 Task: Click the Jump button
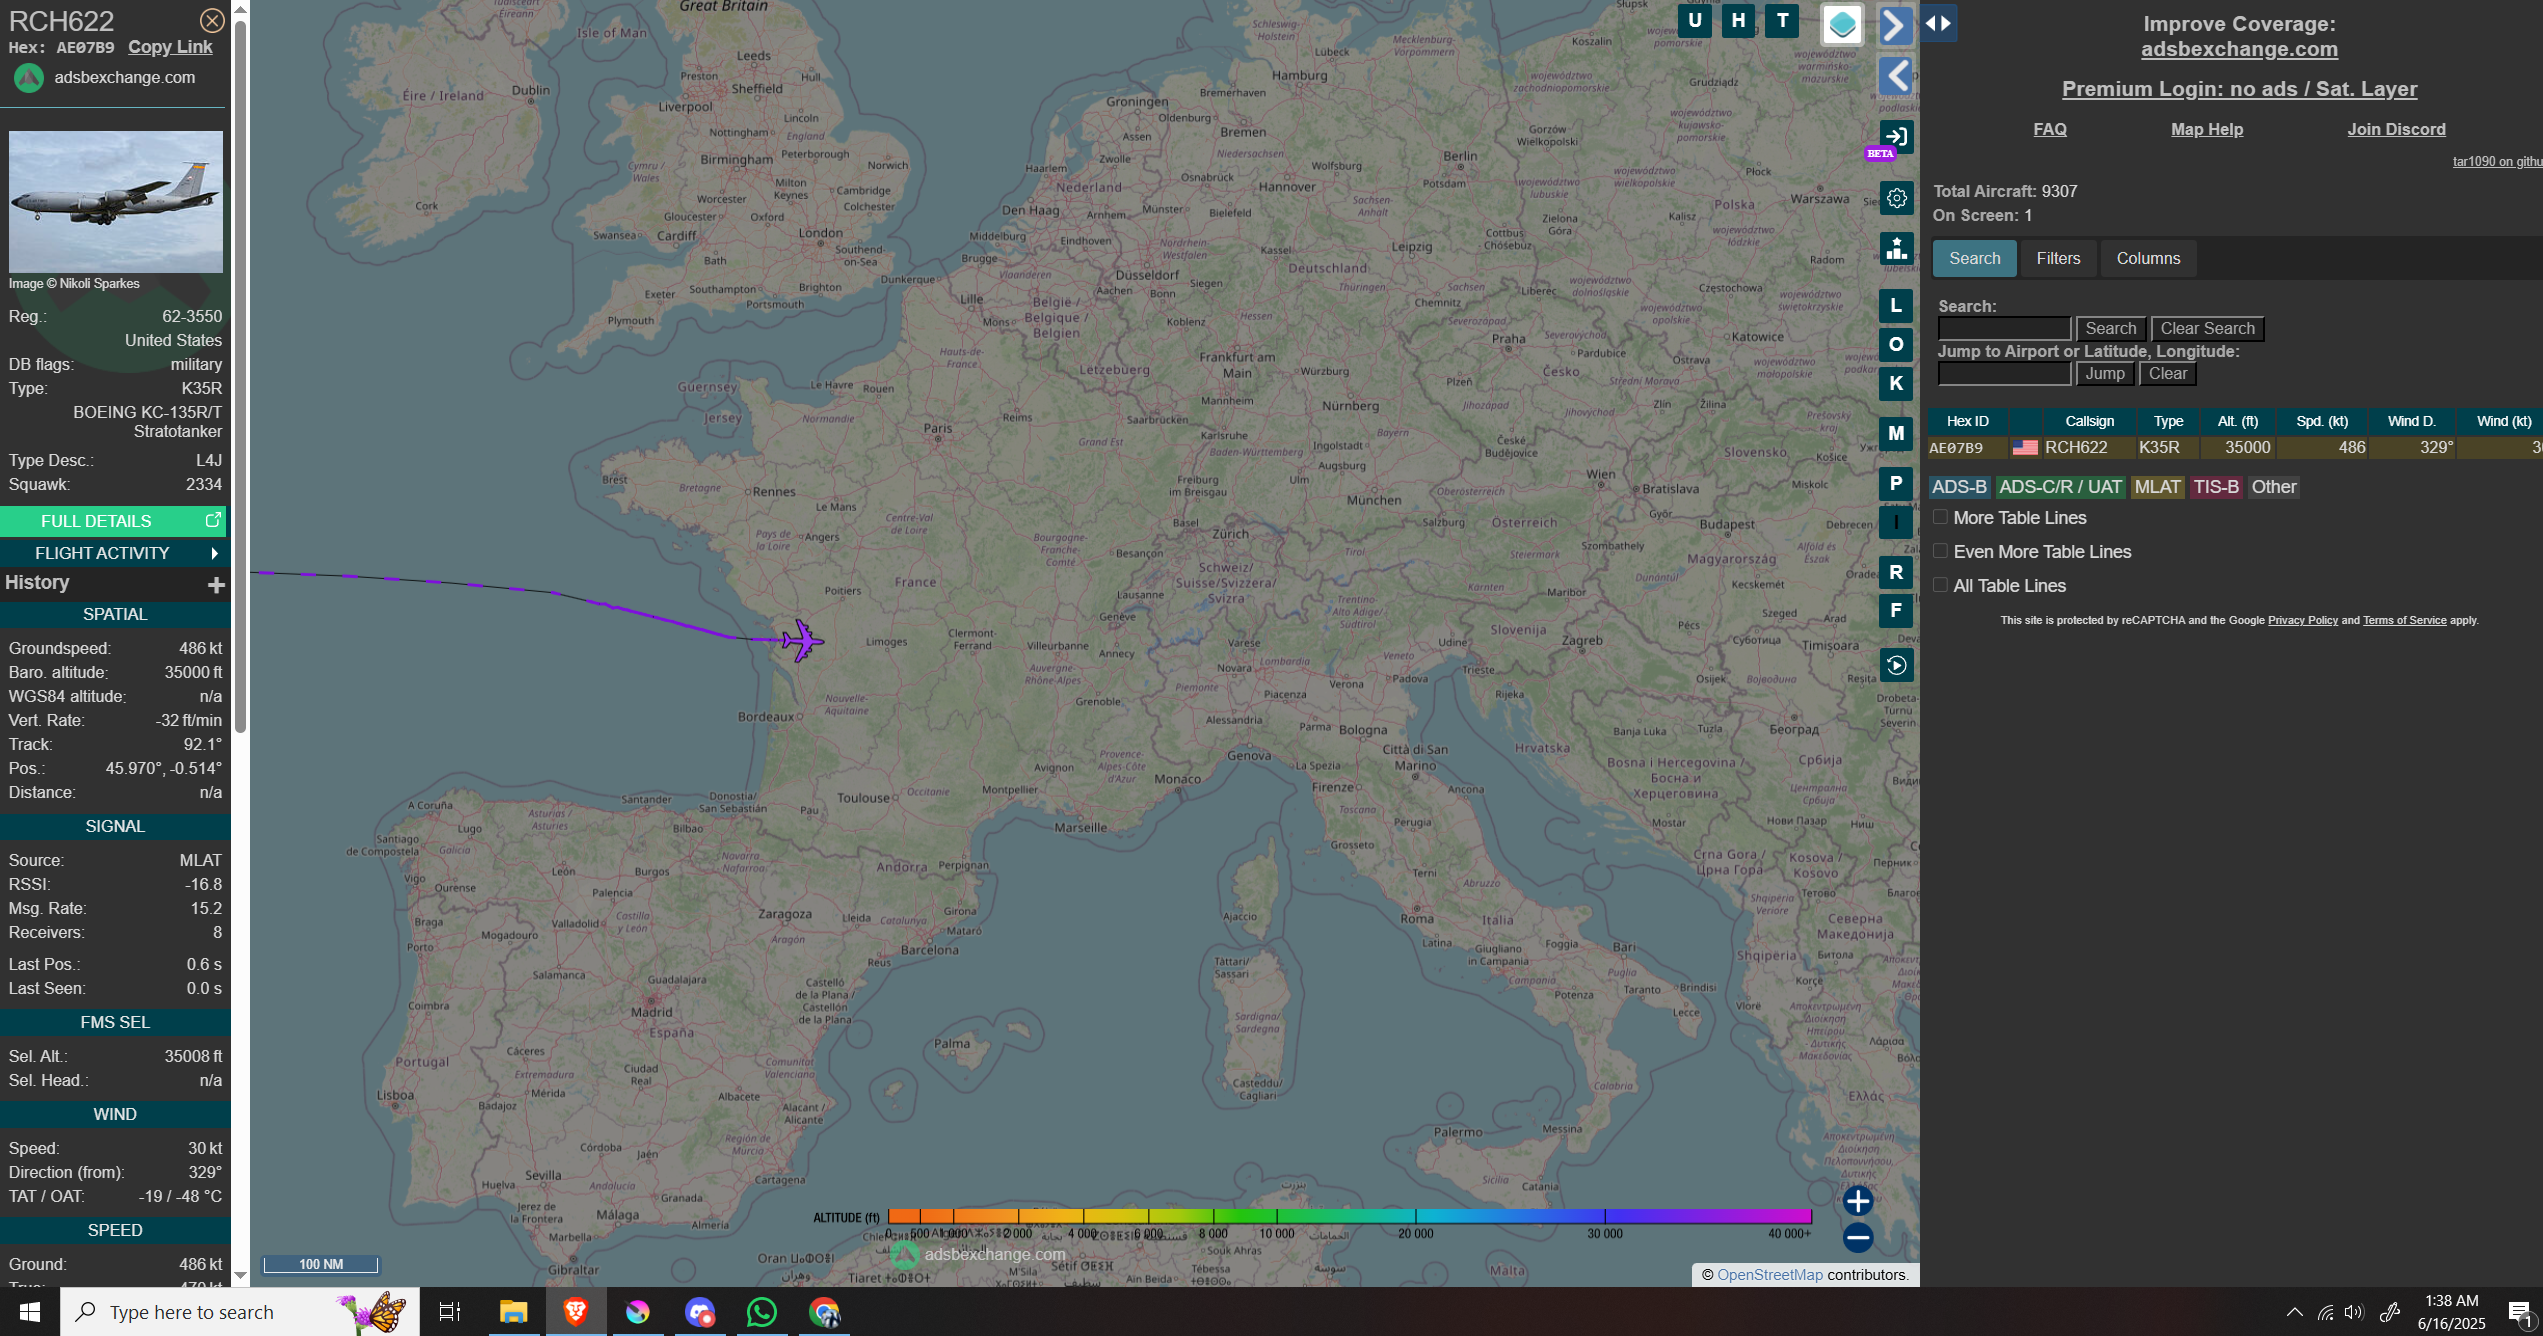[2105, 373]
